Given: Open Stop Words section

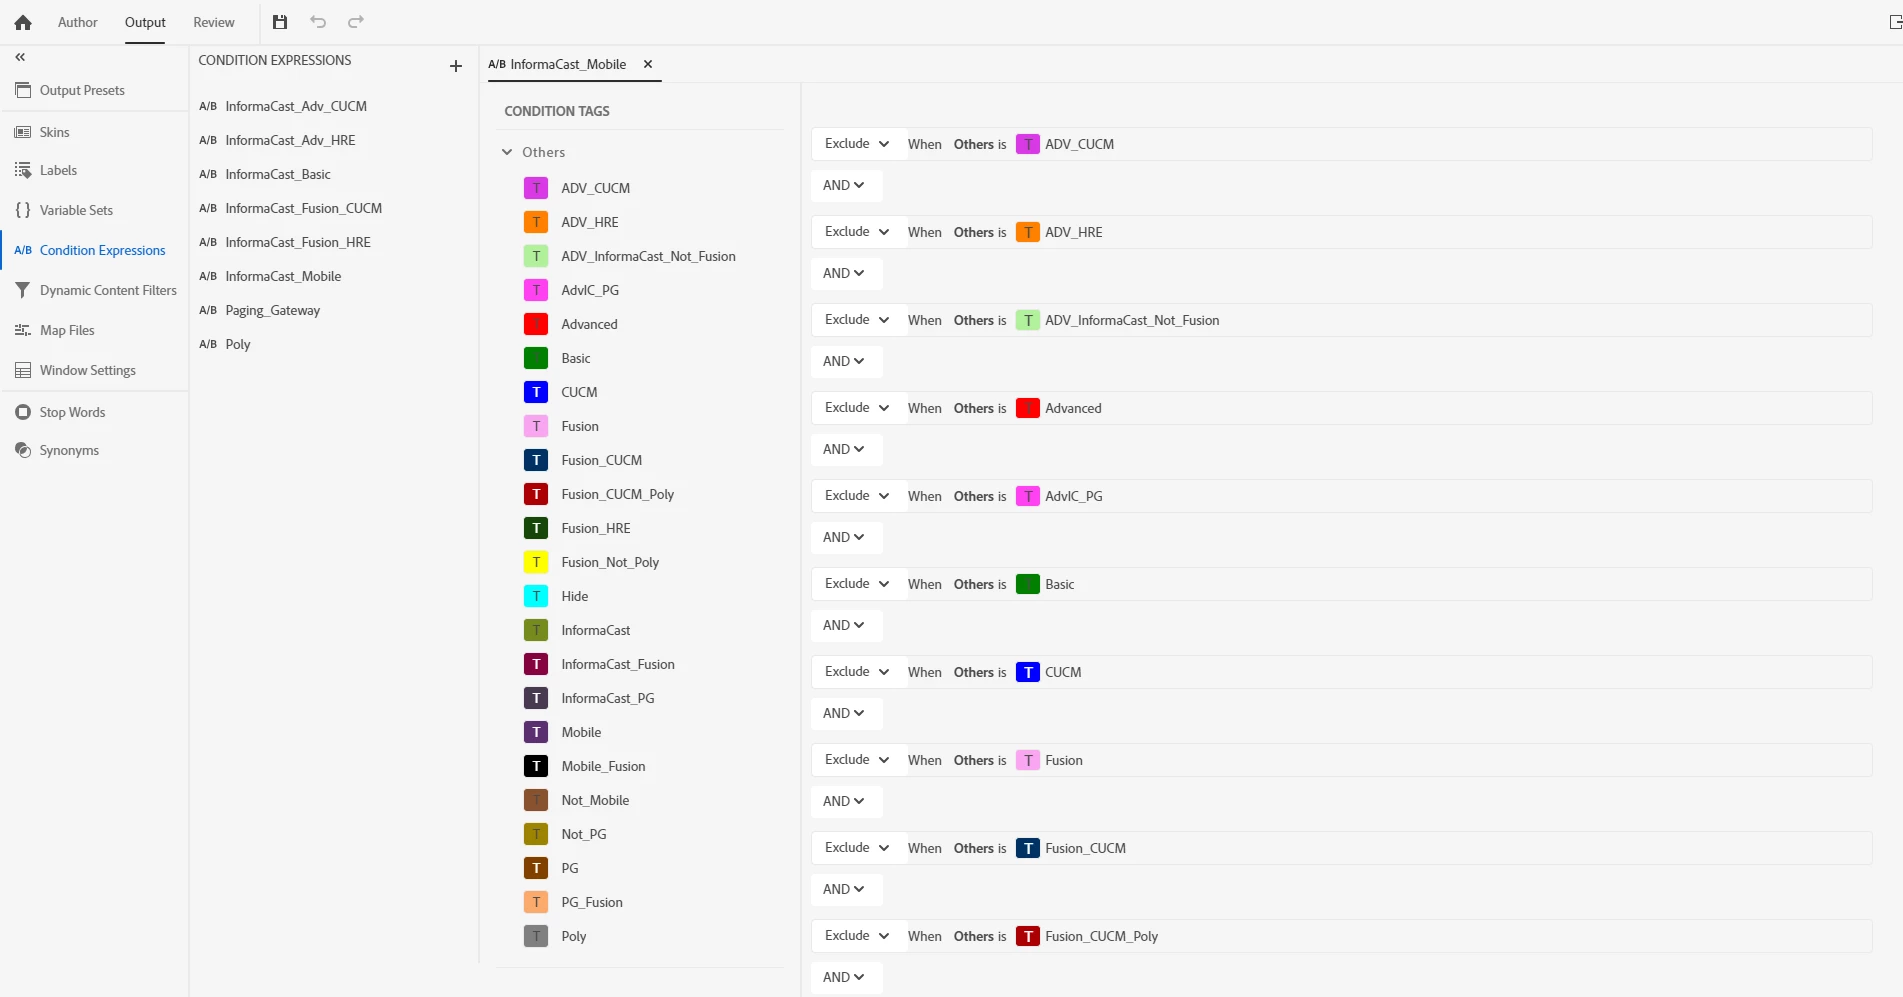Looking at the screenshot, I should [x=72, y=412].
